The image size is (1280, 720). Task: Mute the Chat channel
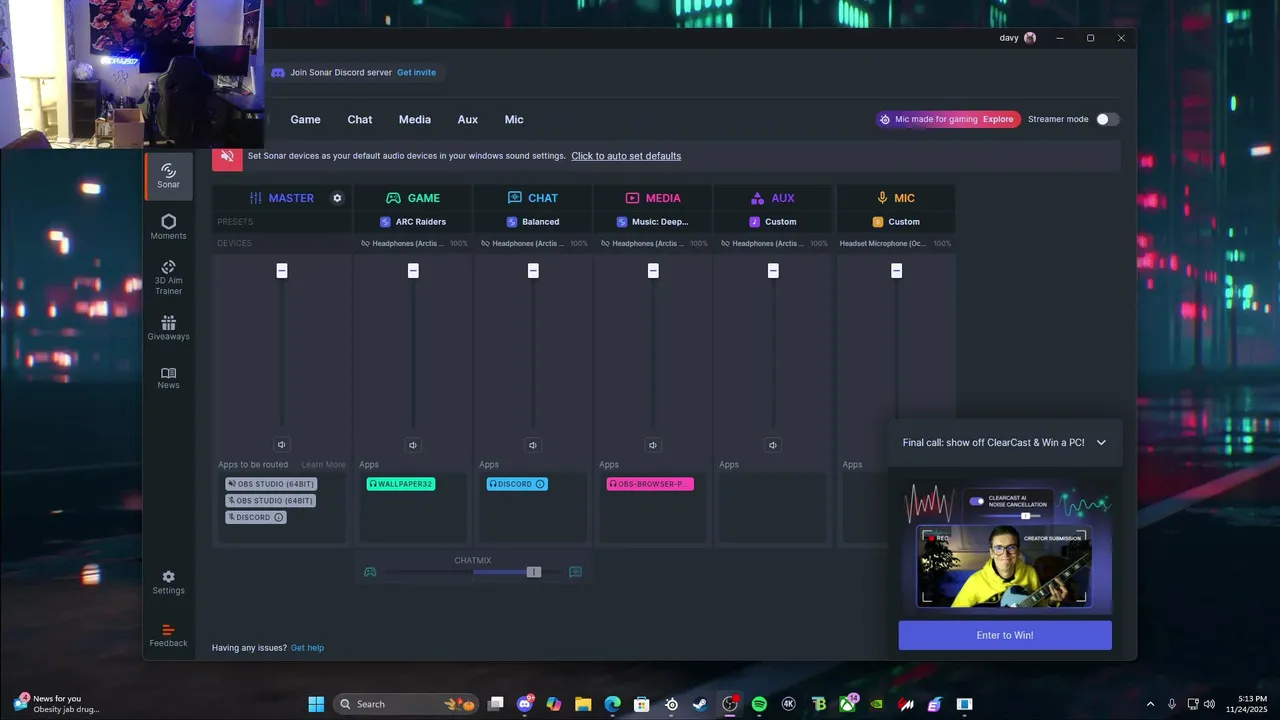[x=533, y=445]
